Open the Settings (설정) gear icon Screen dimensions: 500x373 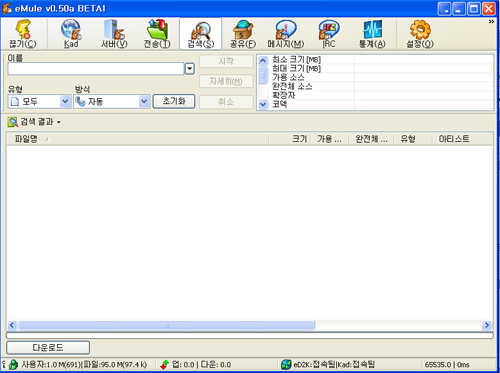tap(420, 34)
